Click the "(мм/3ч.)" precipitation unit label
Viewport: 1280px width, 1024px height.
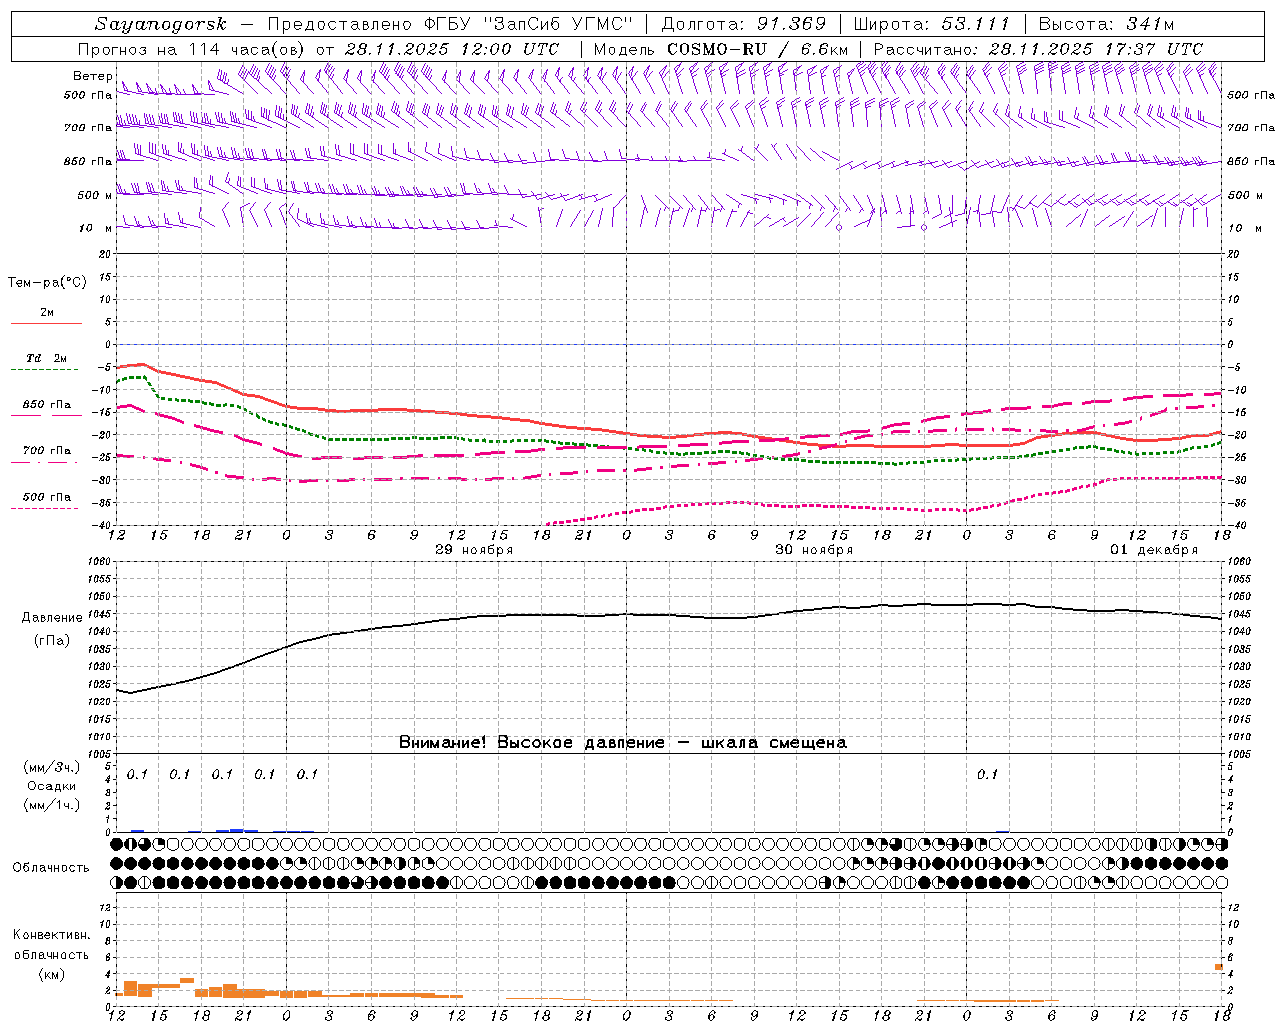click(52, 767)
